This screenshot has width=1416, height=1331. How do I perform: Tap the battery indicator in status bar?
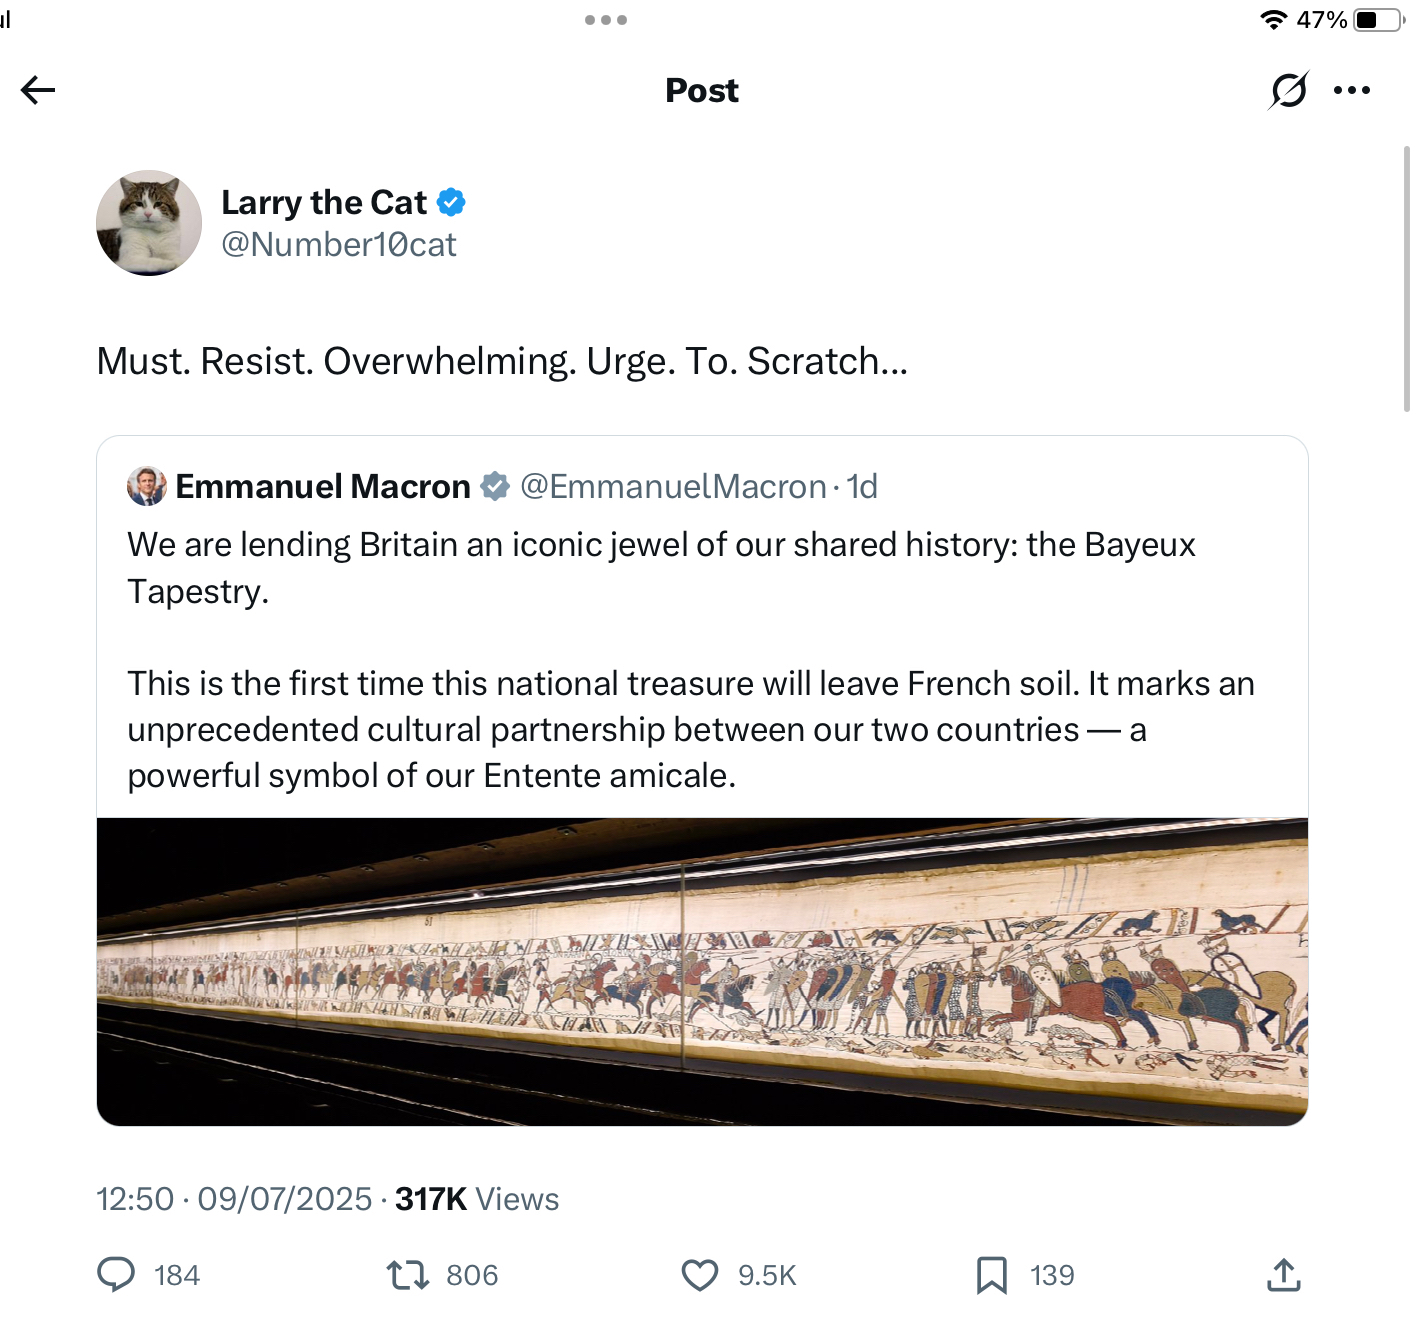click(1378, 20)
